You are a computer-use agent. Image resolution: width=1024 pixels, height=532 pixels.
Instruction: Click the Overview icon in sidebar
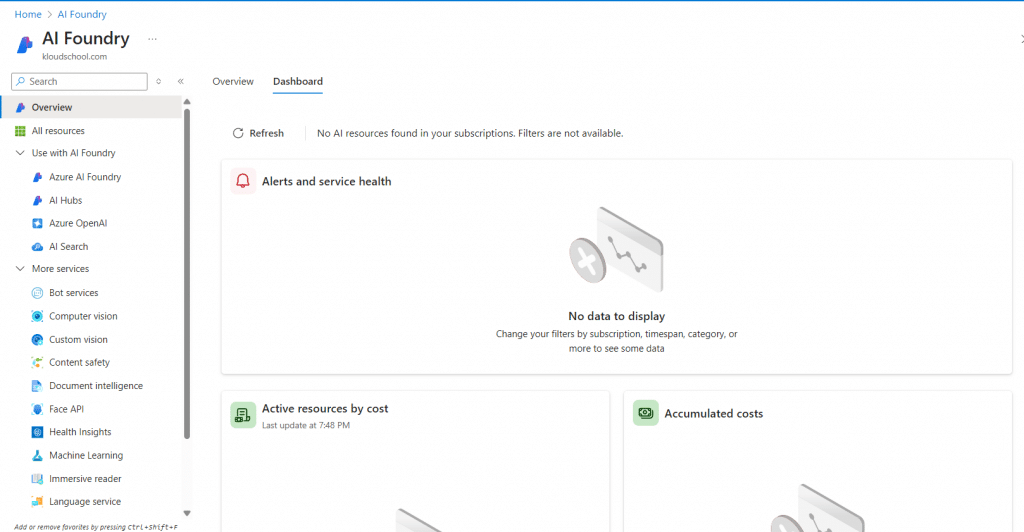click(20, 107)
